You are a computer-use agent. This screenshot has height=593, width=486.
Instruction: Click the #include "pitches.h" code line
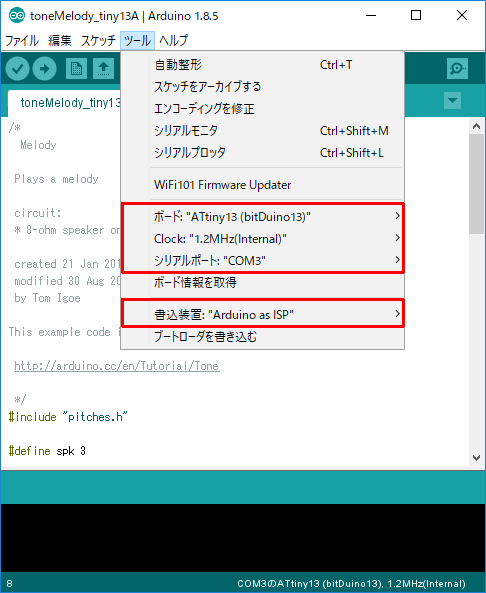[x=68, y=417]
